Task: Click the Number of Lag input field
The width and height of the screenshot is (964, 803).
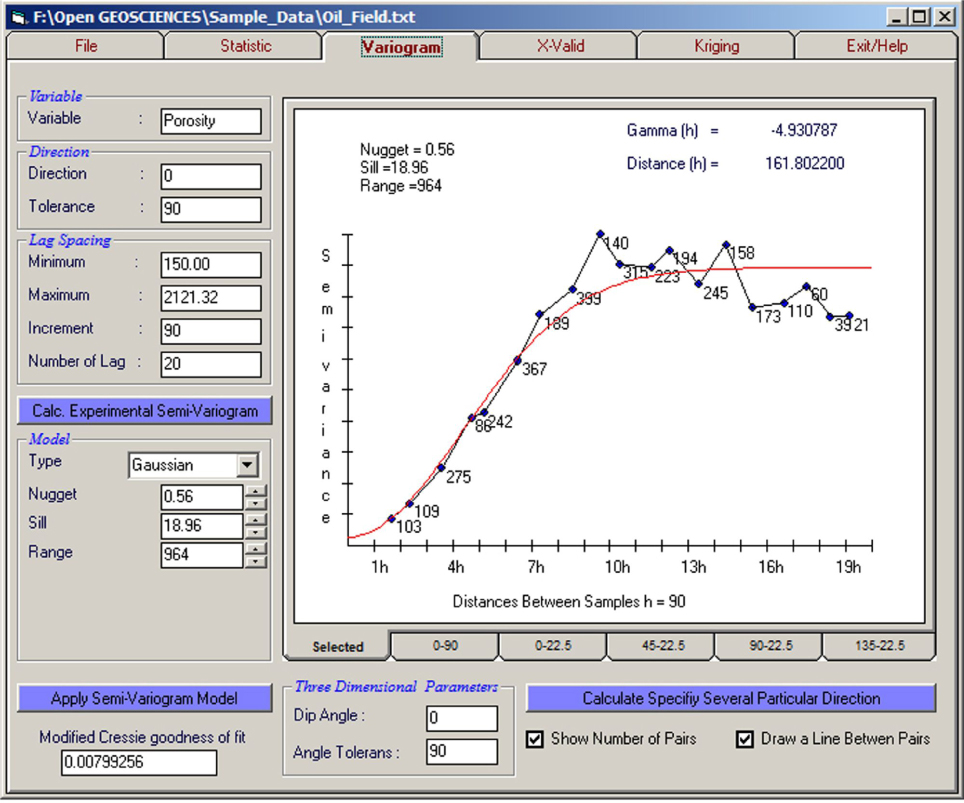Action: coord(210,364)
